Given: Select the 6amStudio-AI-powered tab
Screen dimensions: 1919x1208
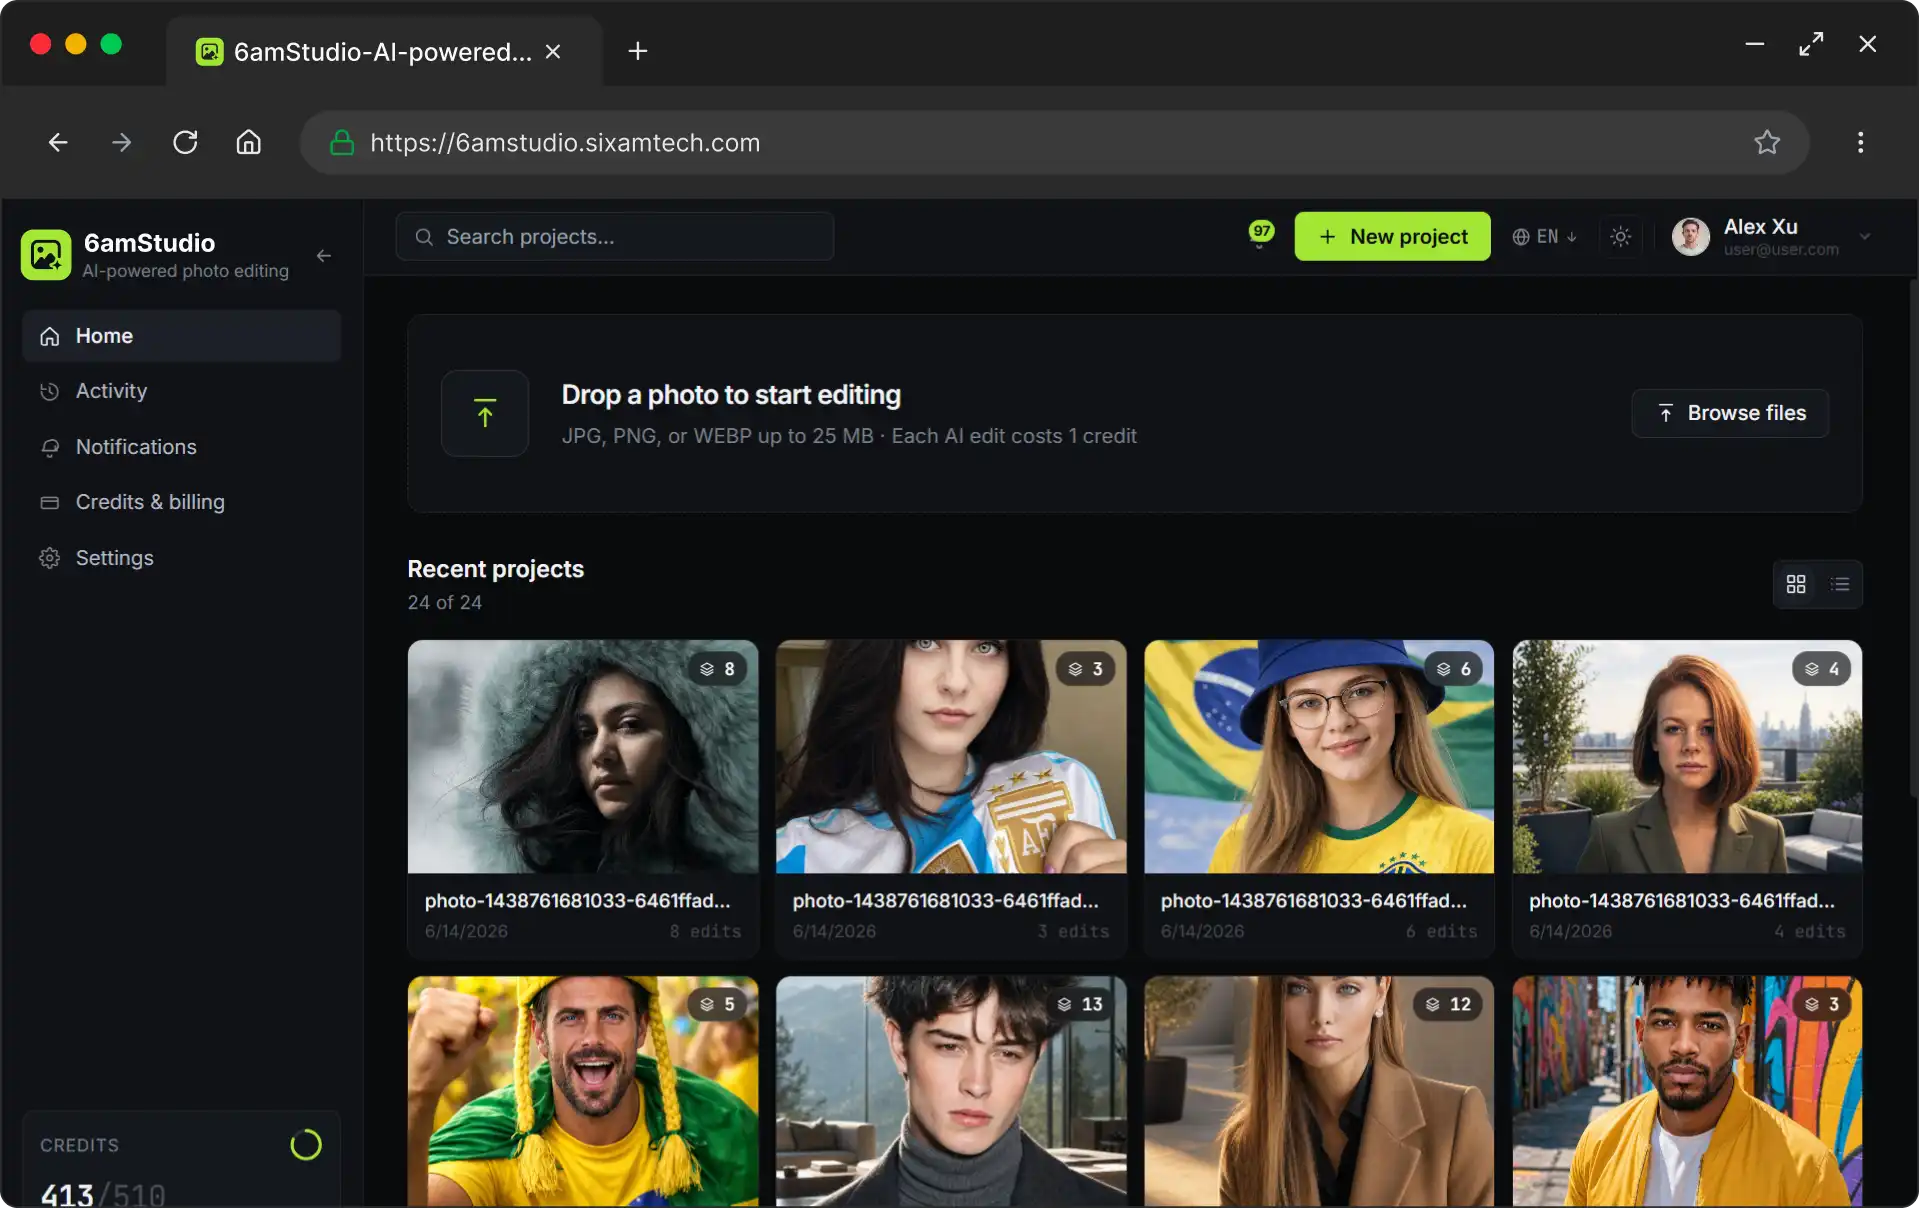Looking at the screenshot, I should point(384,51).
